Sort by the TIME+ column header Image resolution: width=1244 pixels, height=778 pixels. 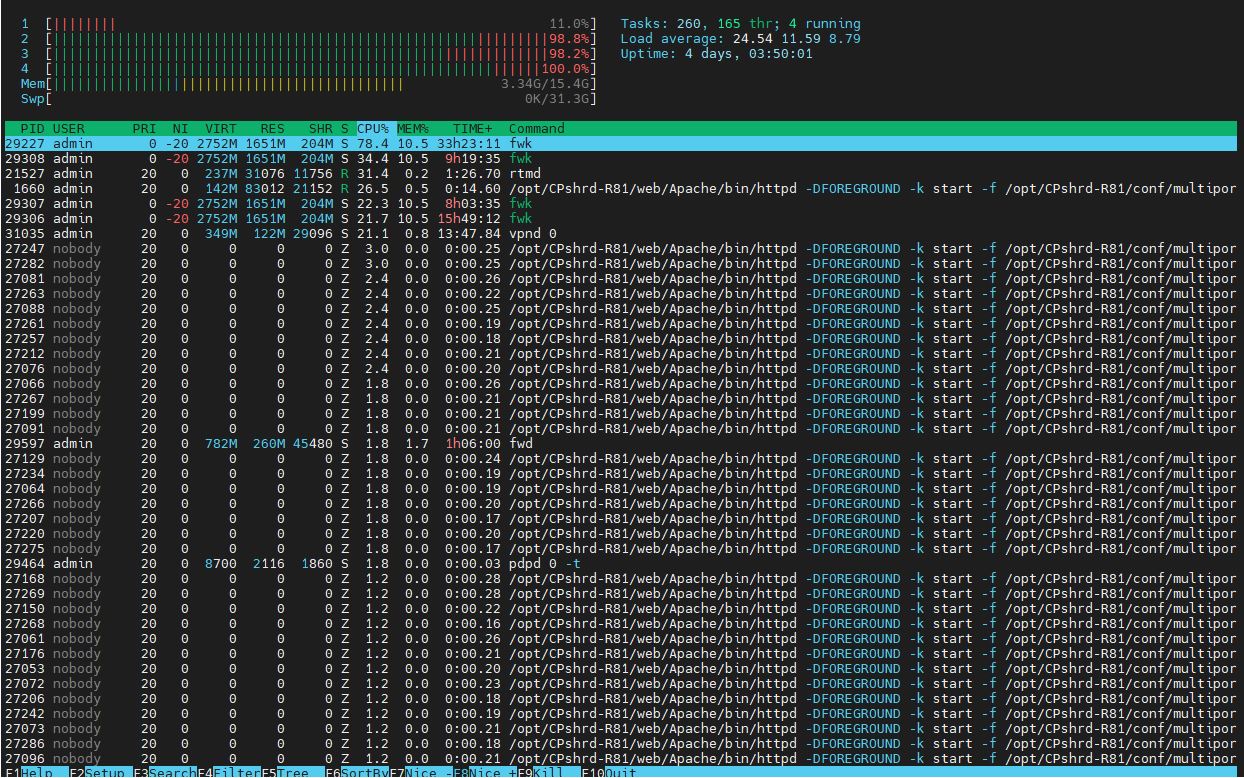(473, 128)
